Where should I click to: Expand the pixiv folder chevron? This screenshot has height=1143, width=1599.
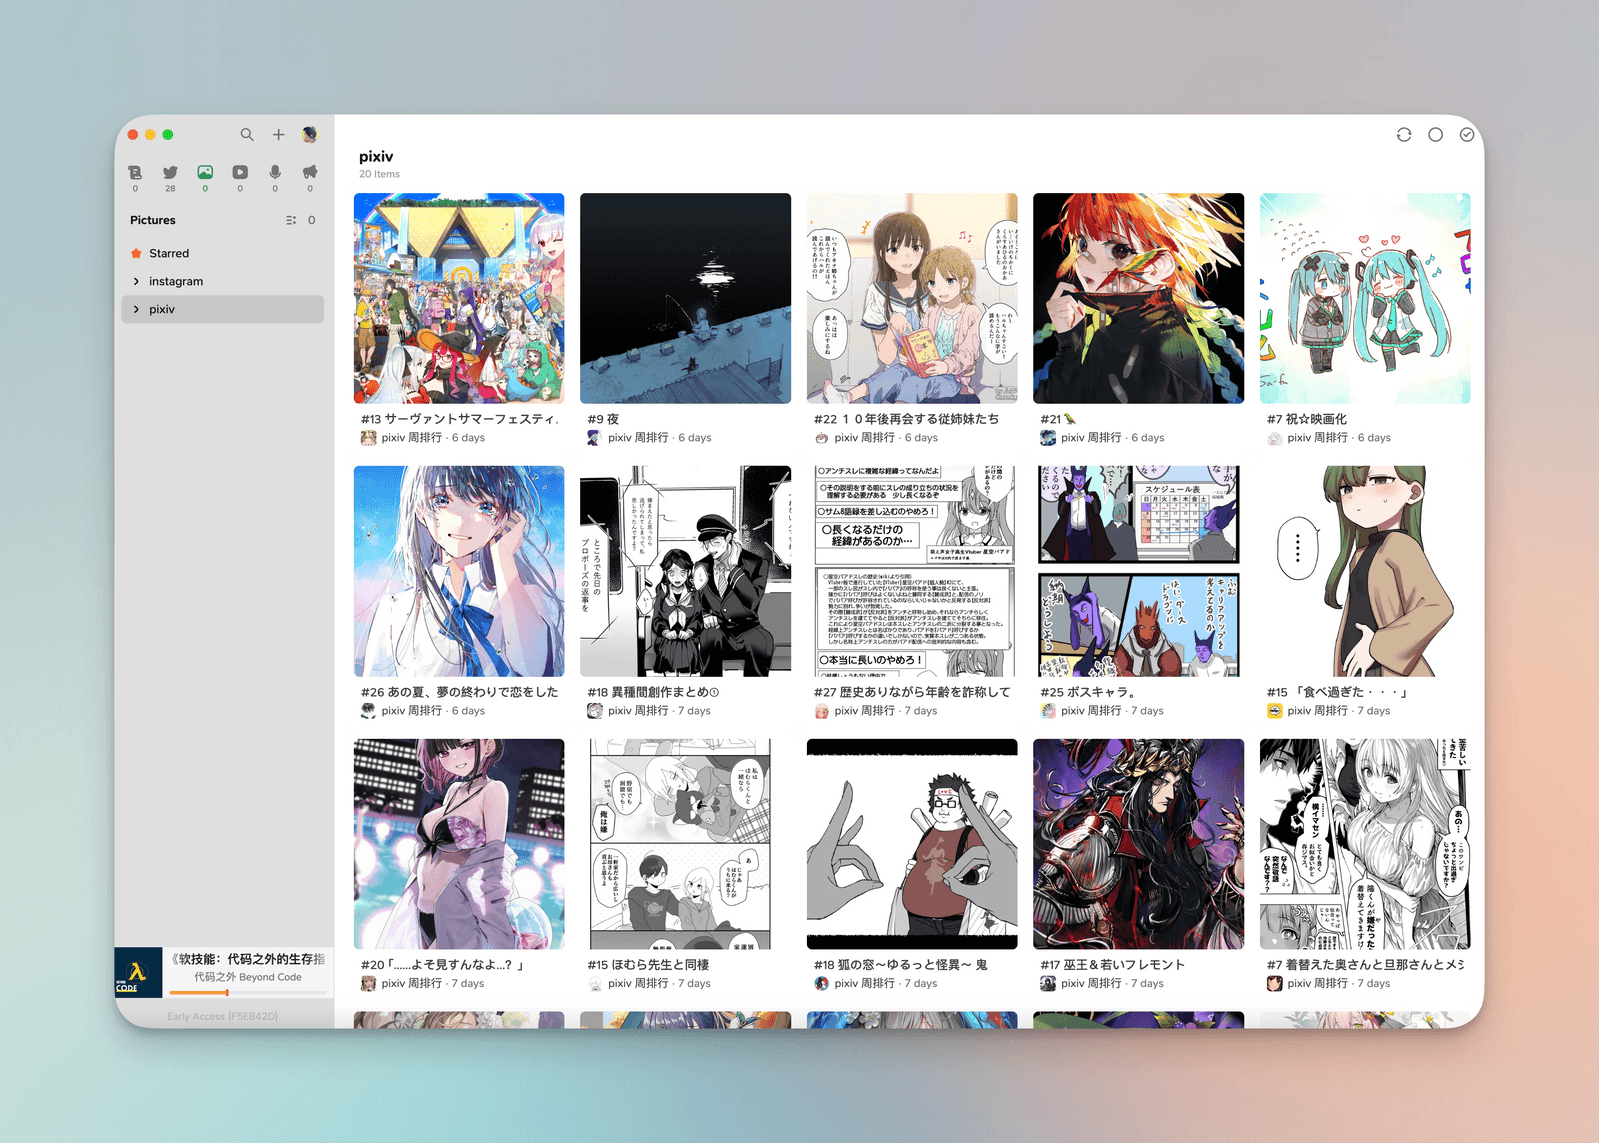coord(136,309)
